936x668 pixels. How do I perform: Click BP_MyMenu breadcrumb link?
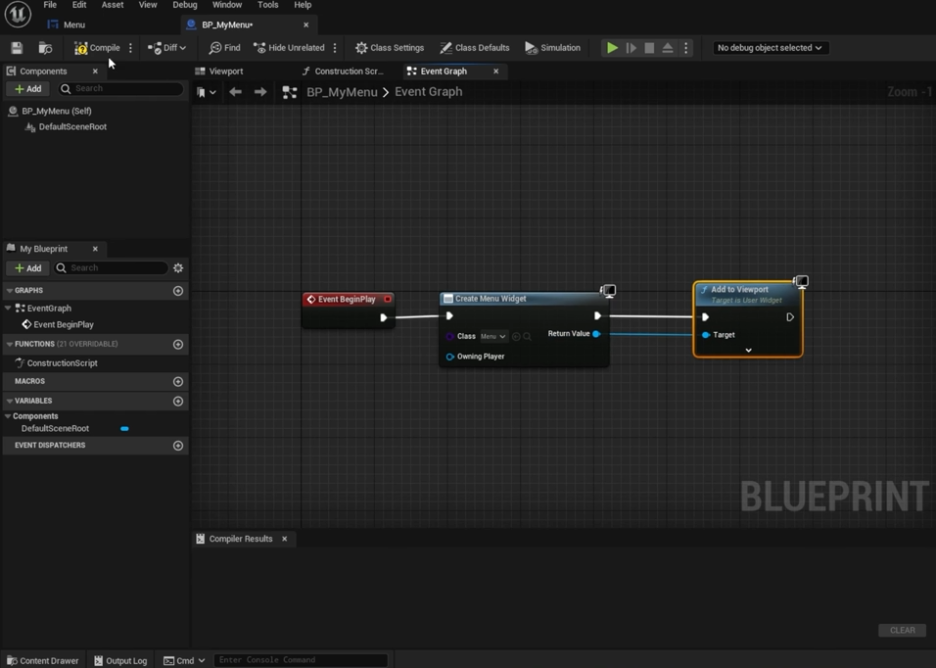(x=342, y=92)
